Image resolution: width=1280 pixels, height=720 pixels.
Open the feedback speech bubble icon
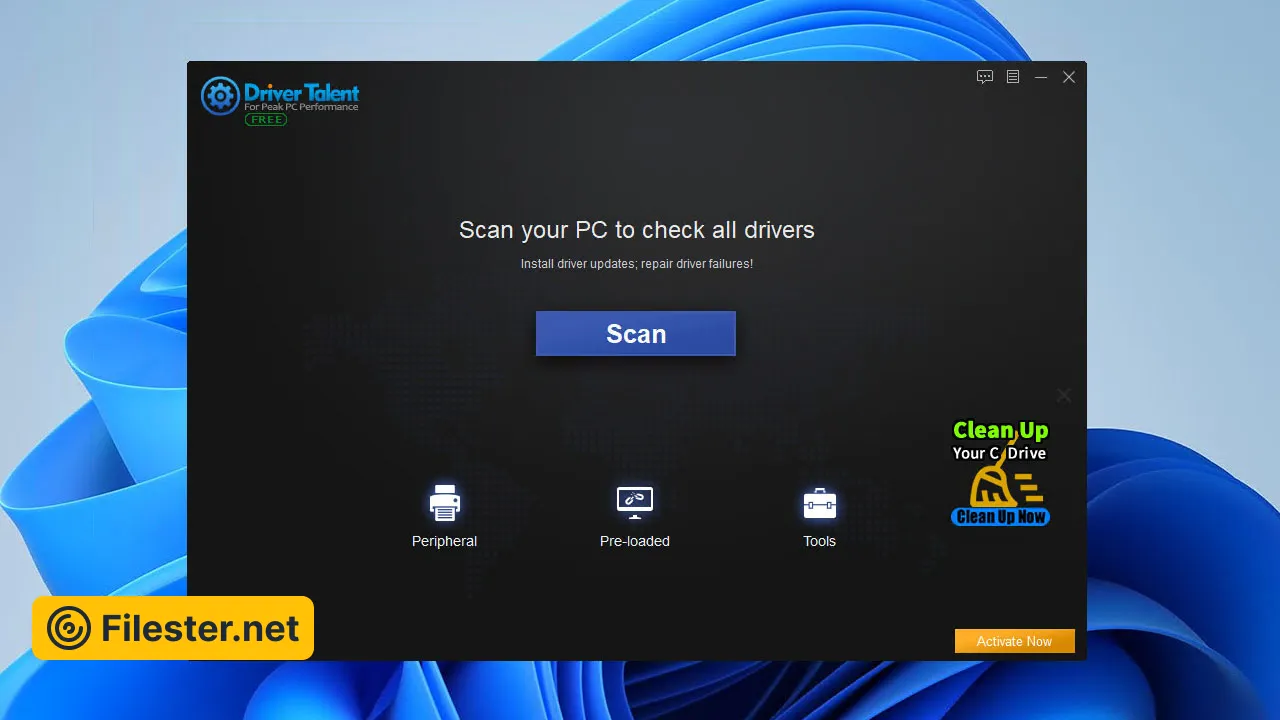pos(985,77)
